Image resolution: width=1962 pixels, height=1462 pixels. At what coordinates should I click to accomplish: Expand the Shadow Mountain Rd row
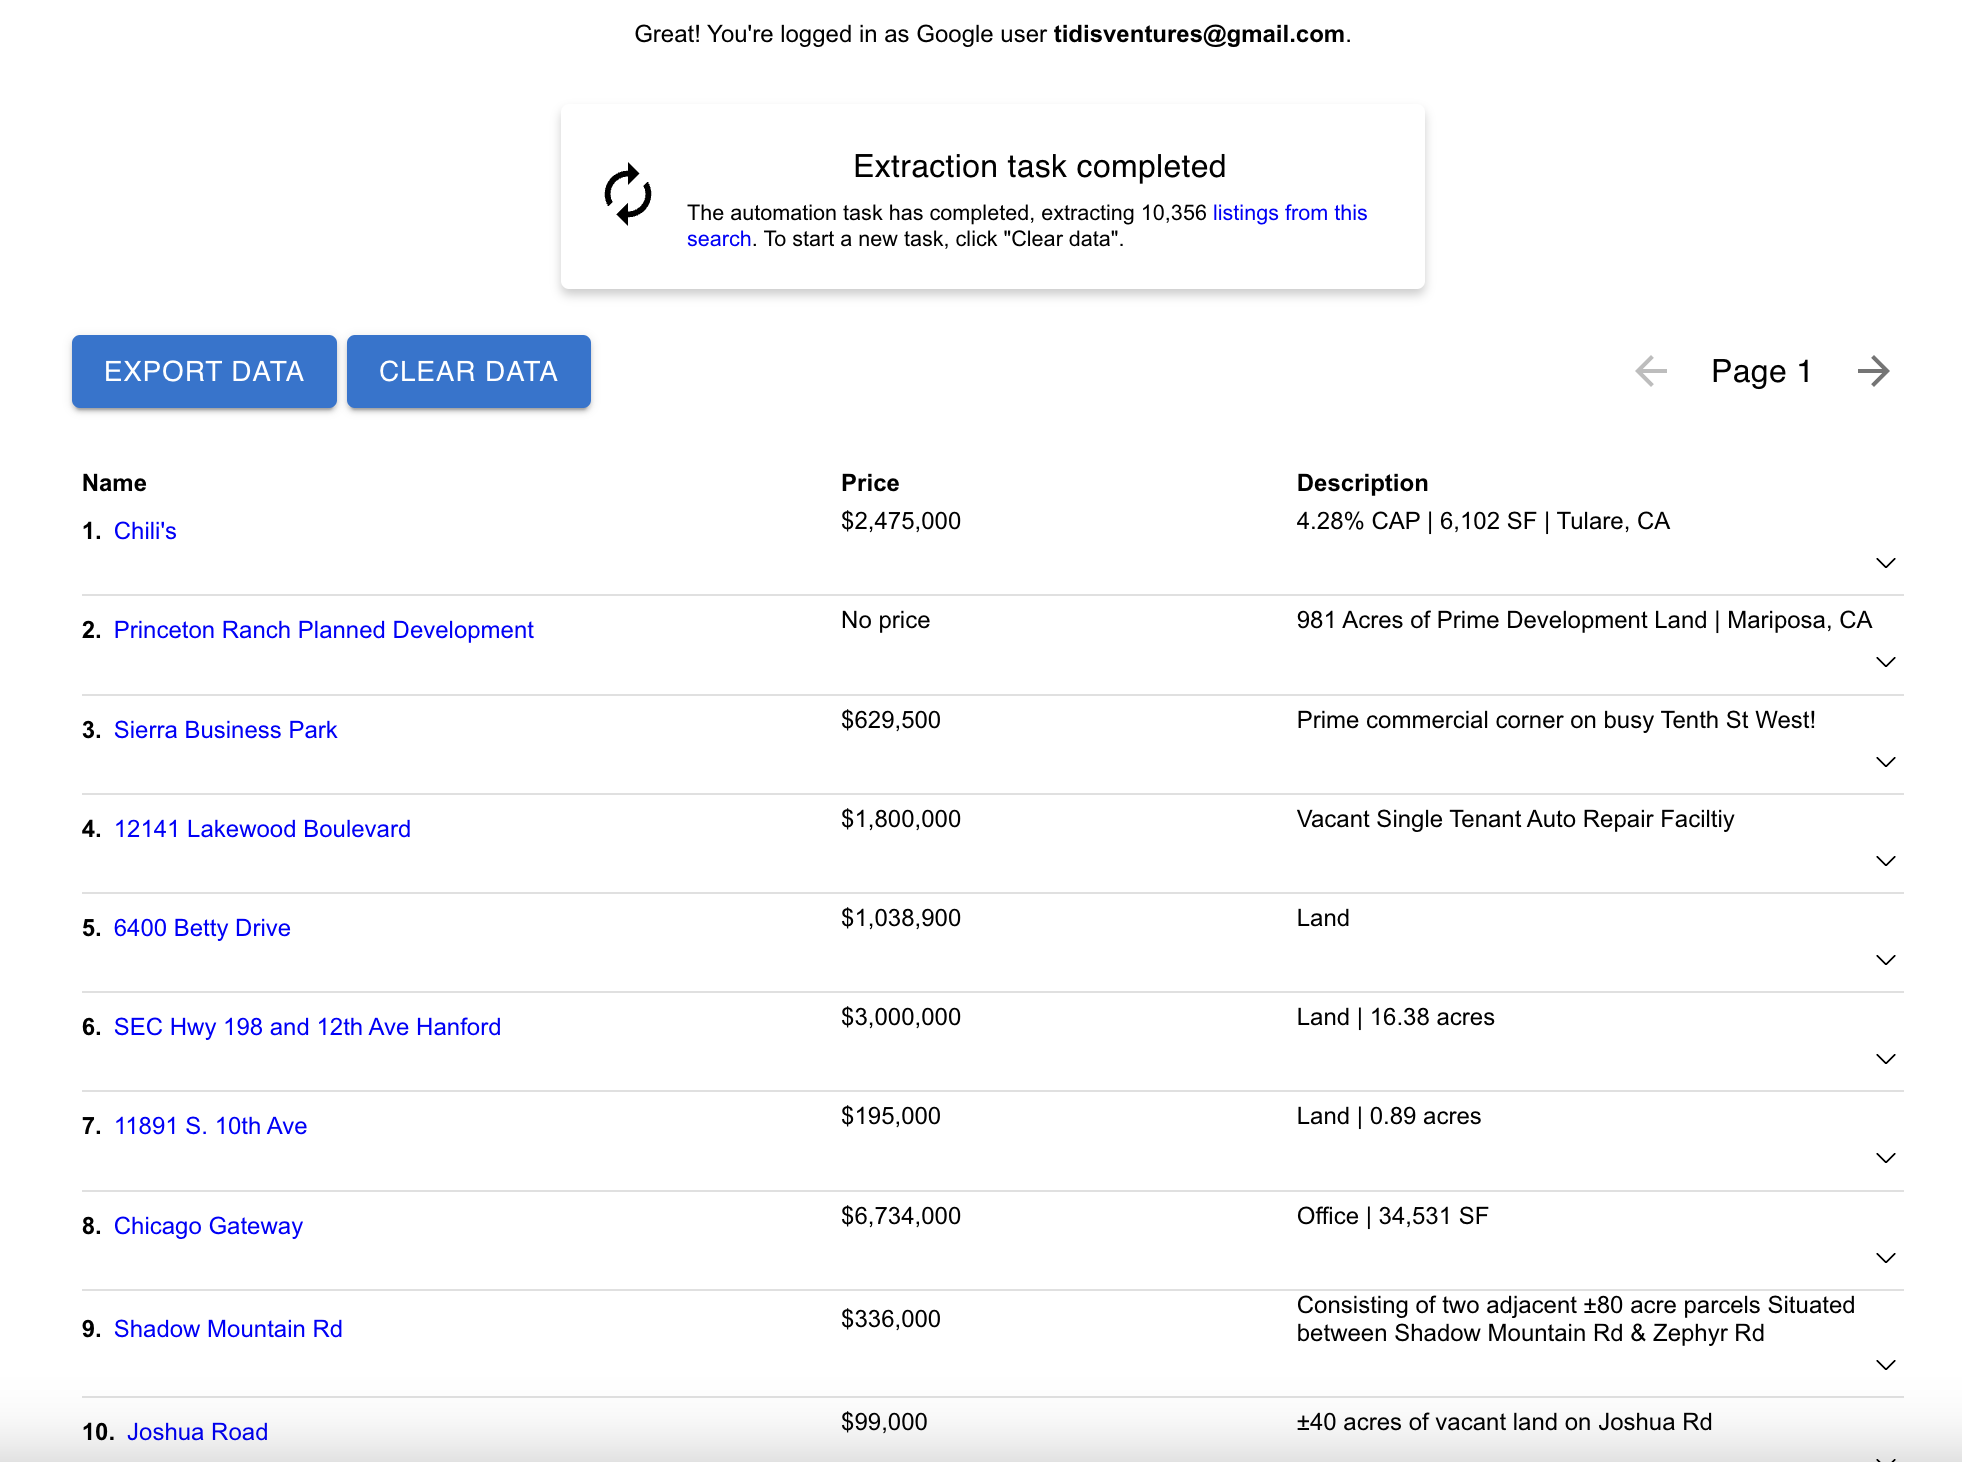(x=1885, y=1365)
